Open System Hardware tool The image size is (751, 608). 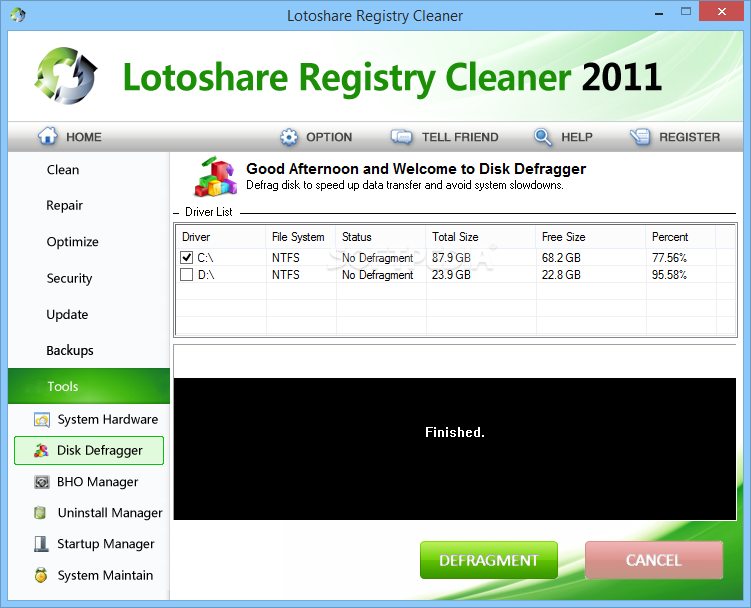[107, 420]
